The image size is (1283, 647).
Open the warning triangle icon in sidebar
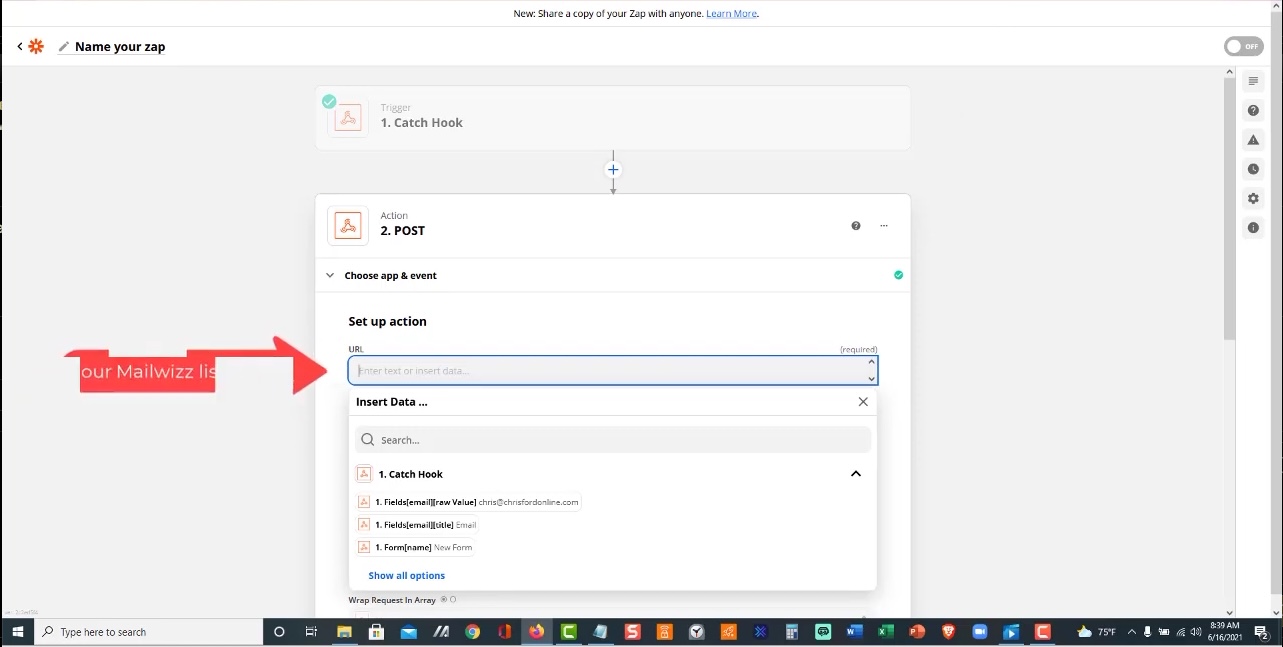(x=1253, y=140)
